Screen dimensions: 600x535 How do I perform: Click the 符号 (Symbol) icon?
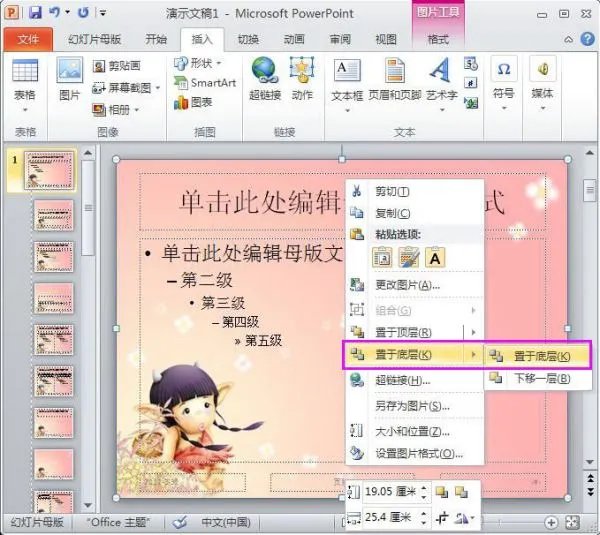pyautogui.click(x=504, y=78)
